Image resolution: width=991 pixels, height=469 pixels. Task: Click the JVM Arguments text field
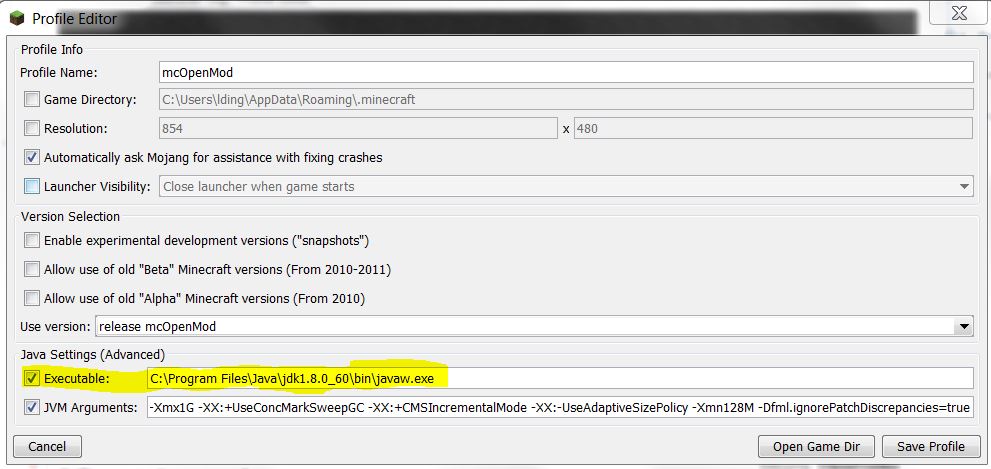[x=560, y=408]
